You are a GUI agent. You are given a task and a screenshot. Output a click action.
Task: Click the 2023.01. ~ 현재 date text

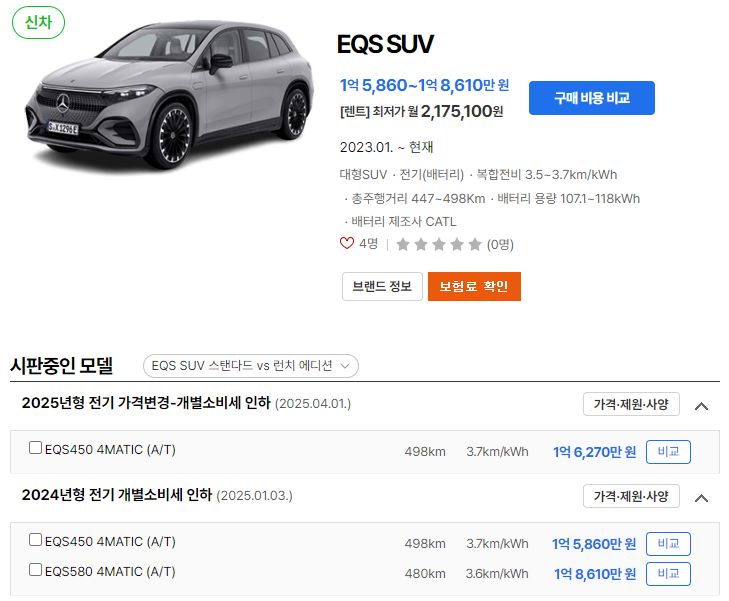point(386,147)
